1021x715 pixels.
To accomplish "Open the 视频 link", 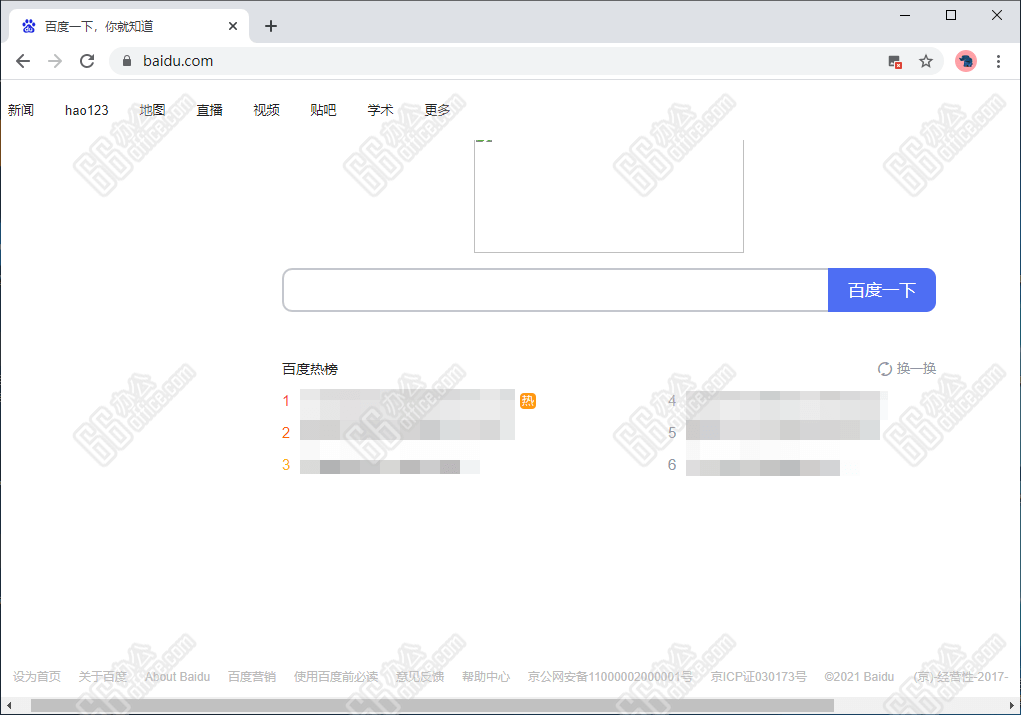I will tap(266, 110).
